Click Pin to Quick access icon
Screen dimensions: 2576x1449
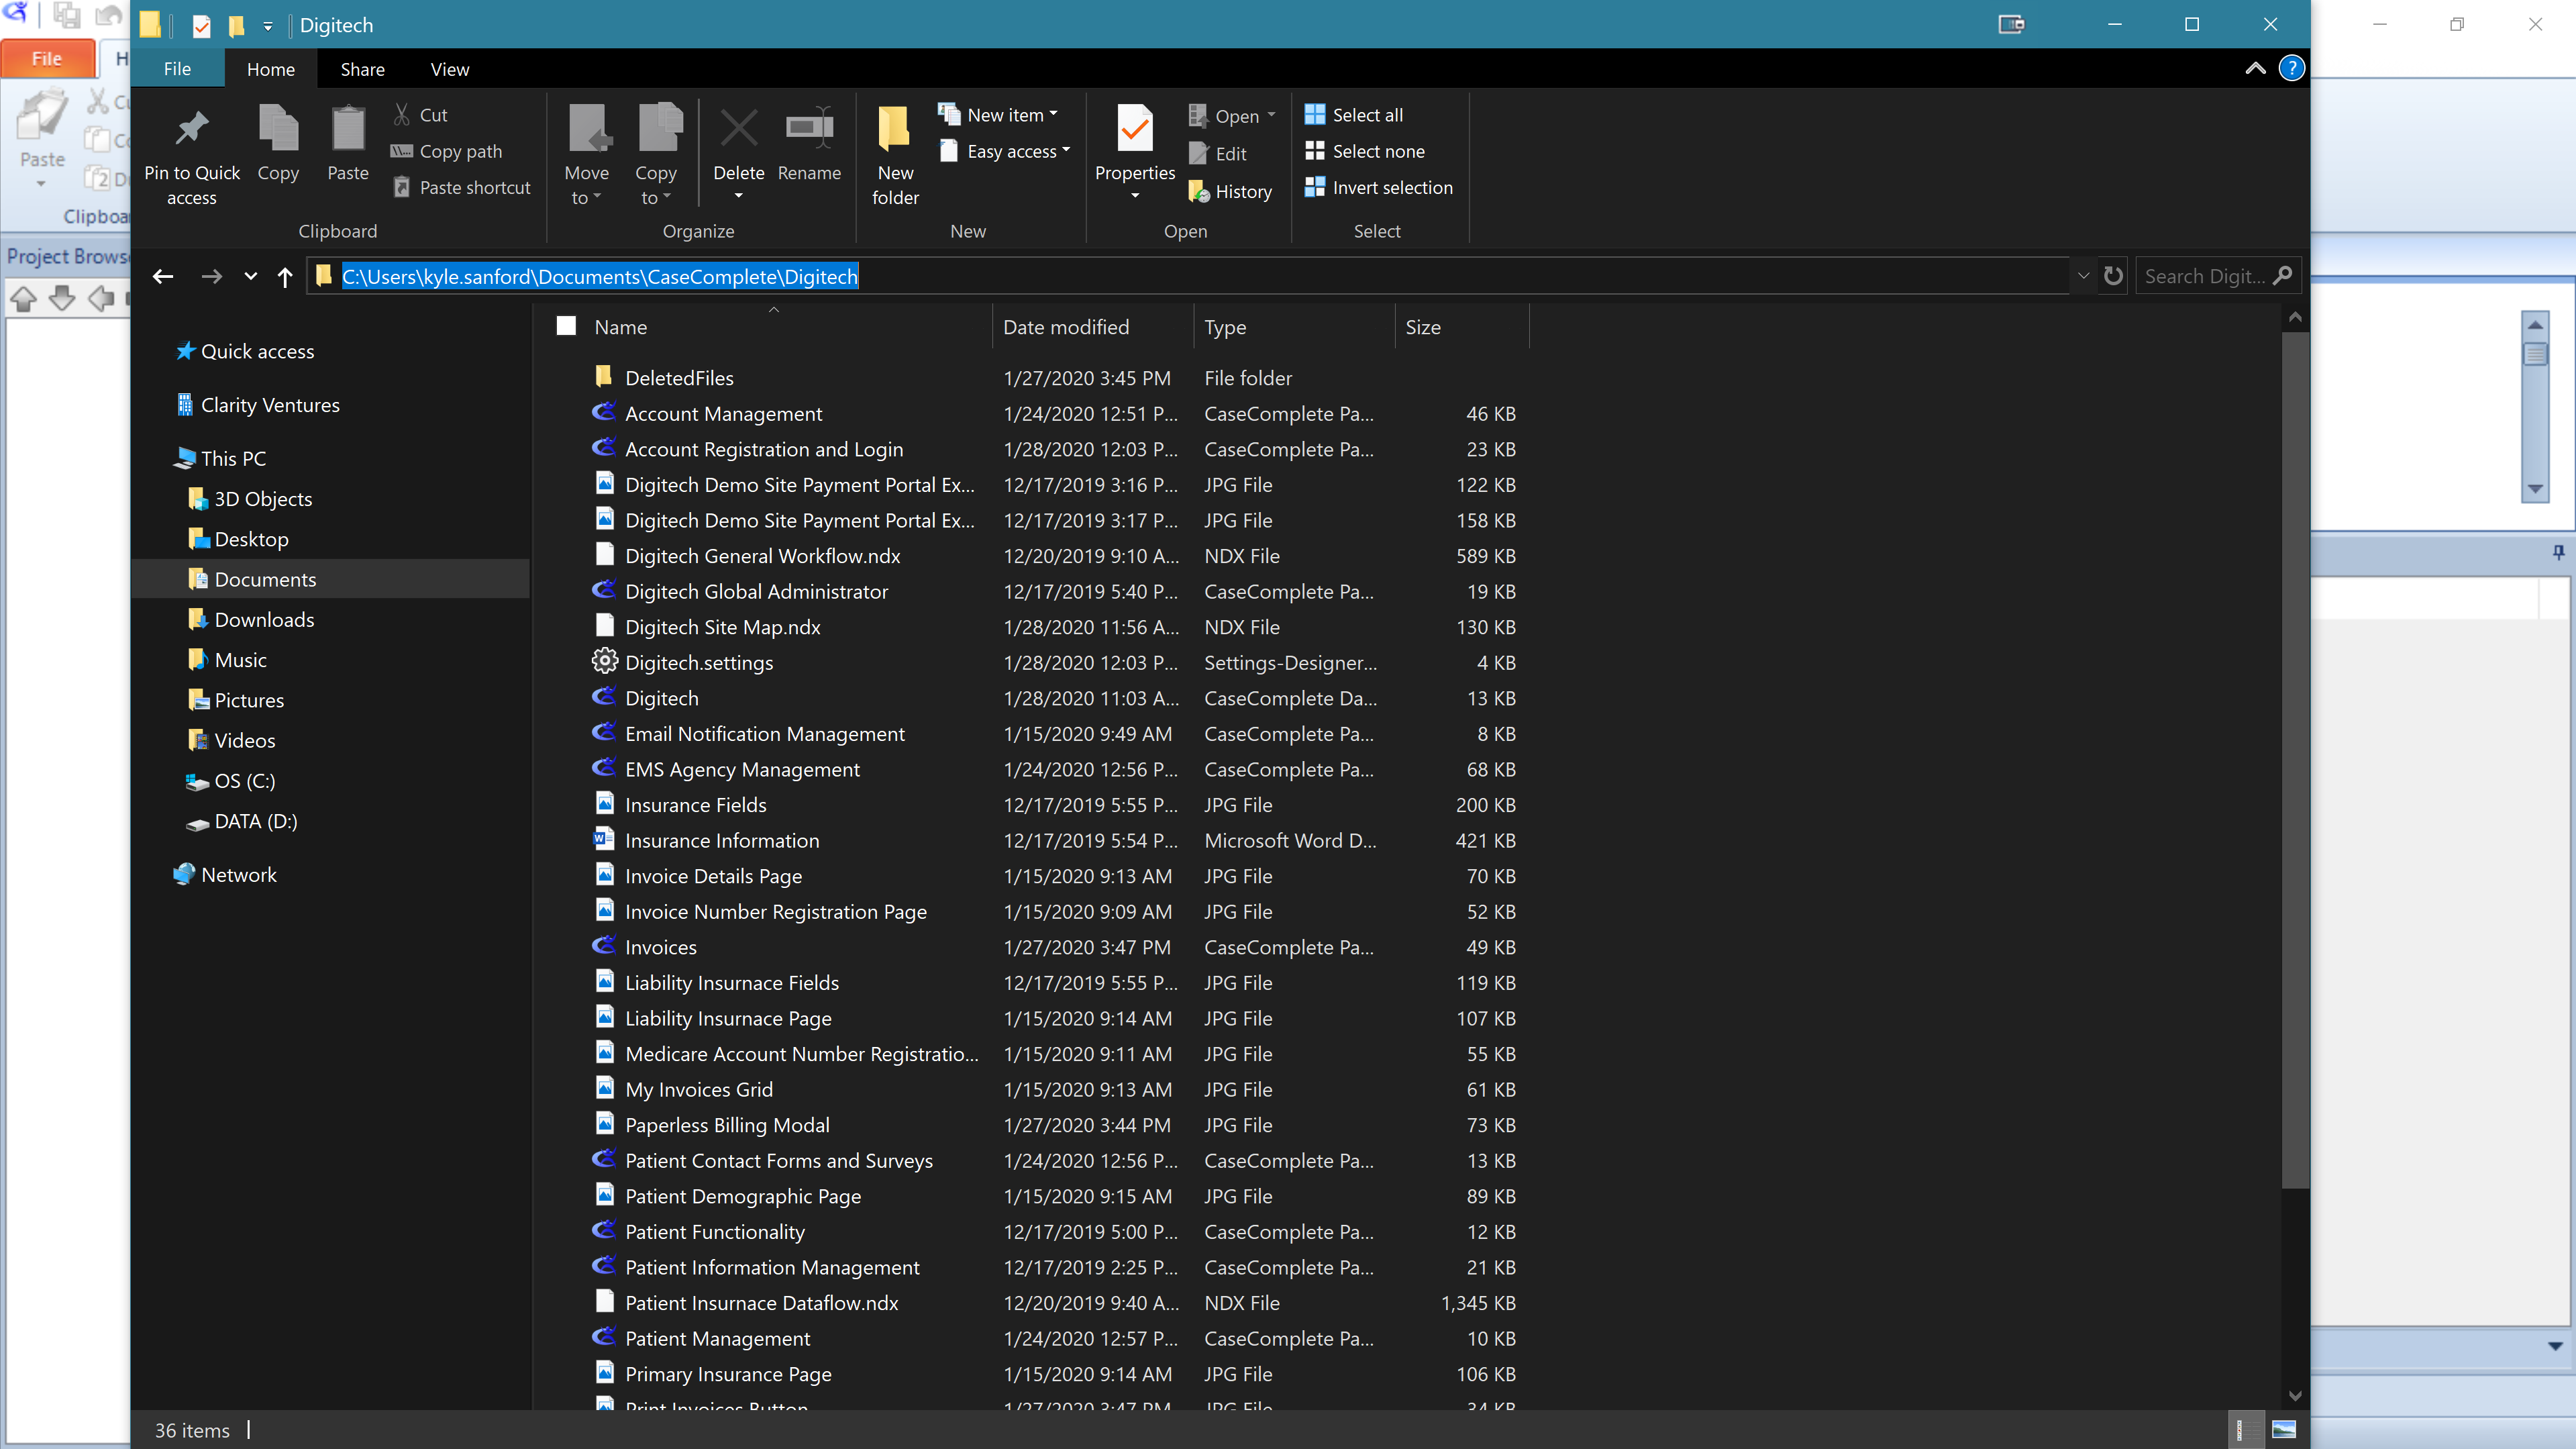click(191, 129)
